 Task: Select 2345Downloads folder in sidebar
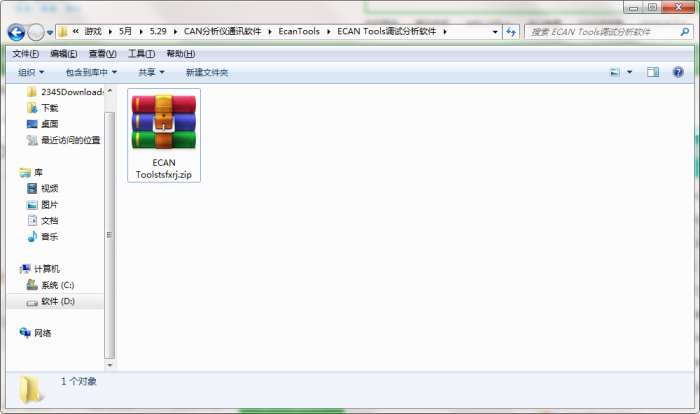[66, 92]
